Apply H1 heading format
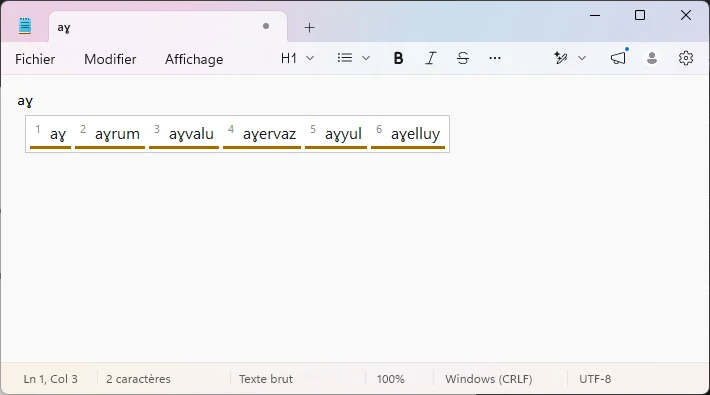This screenshot has height=395, width=710. (288, 58)
